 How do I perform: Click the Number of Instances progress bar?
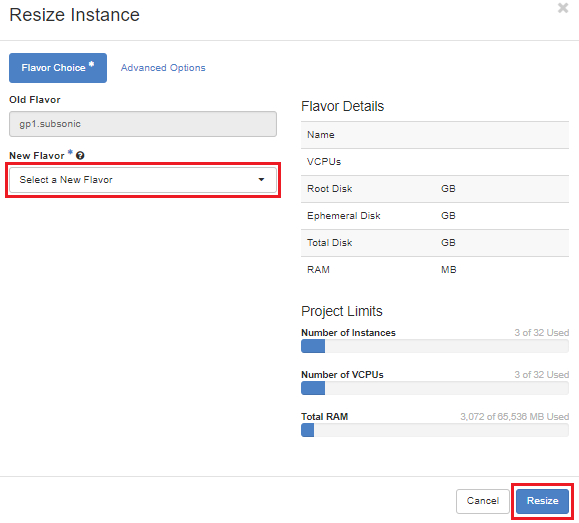(435, 346)
